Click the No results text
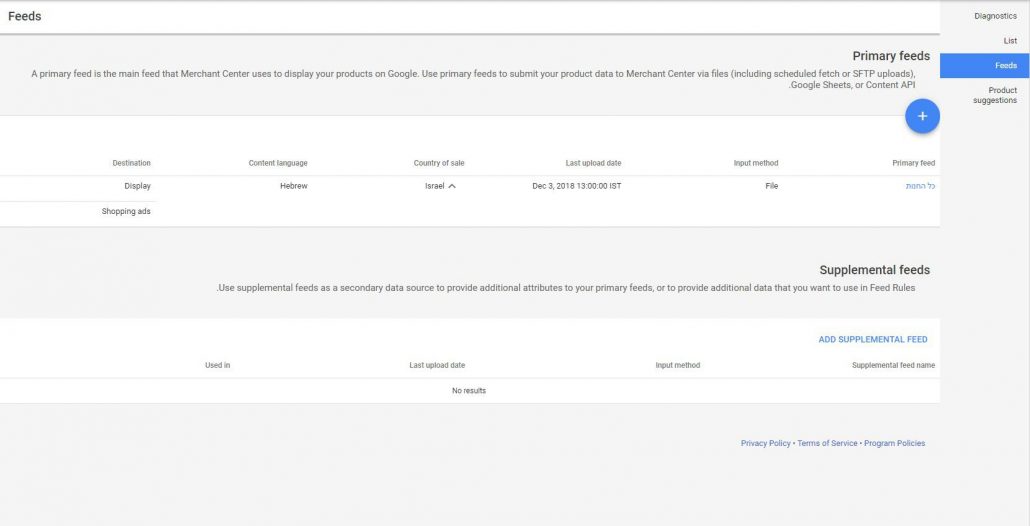Viewport: 1030px width, 526px height. (469, 391)
